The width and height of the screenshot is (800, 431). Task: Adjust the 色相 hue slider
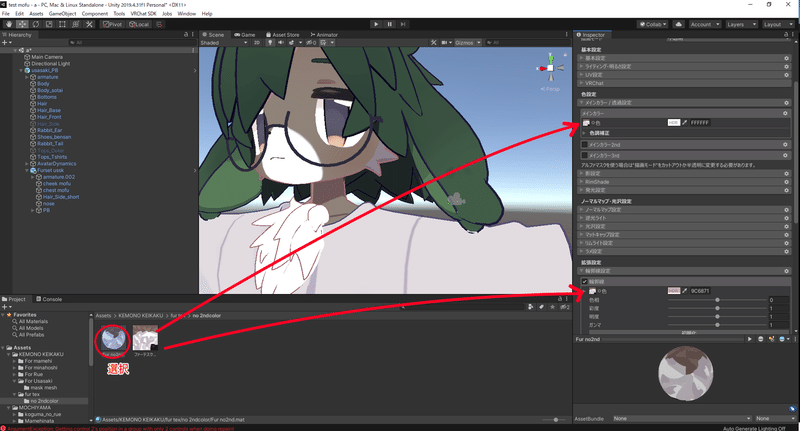(x=717, y=300)
